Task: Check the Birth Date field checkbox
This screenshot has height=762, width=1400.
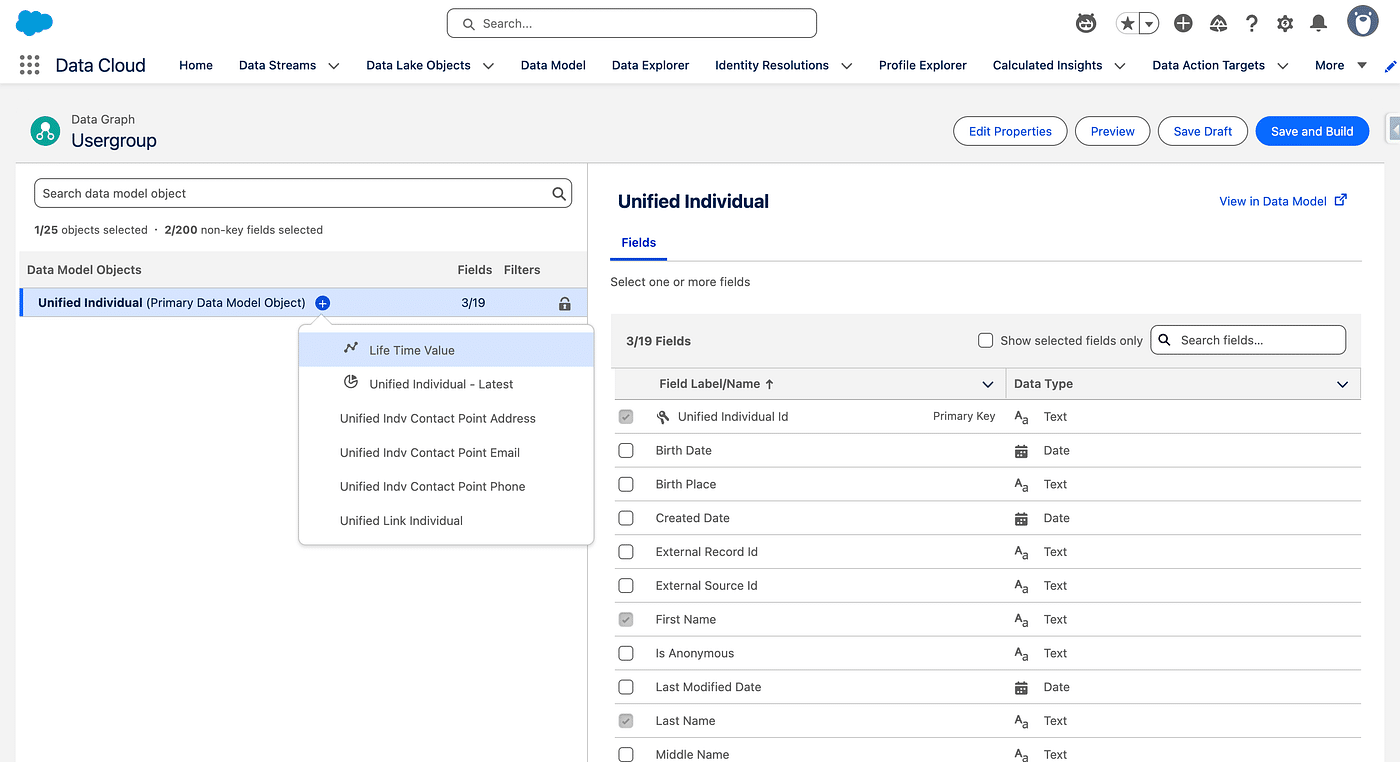Action: (626, 451)
